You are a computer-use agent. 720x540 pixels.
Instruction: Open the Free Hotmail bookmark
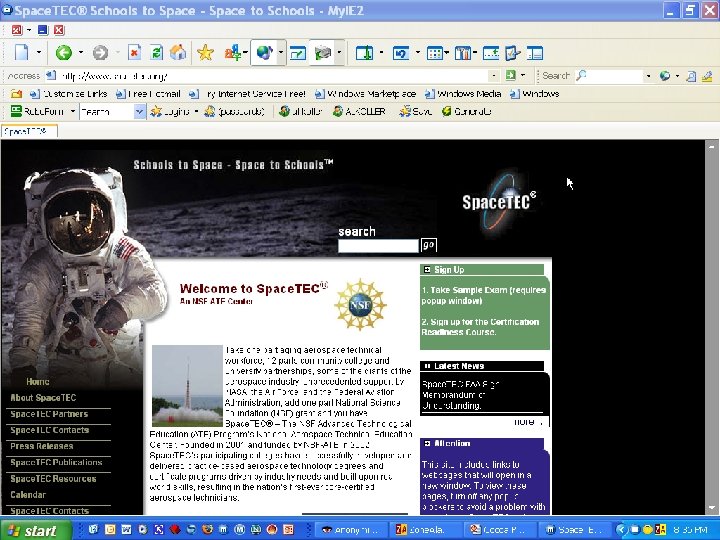[148, 94]
